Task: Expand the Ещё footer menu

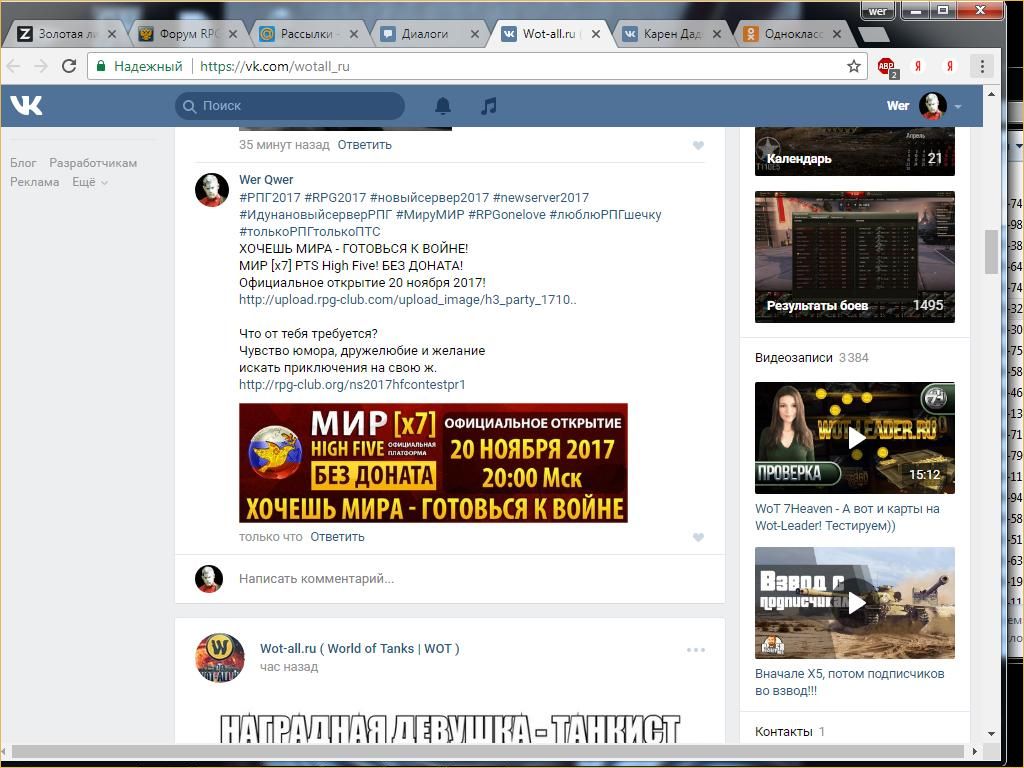Action: (x=89, y=182)
